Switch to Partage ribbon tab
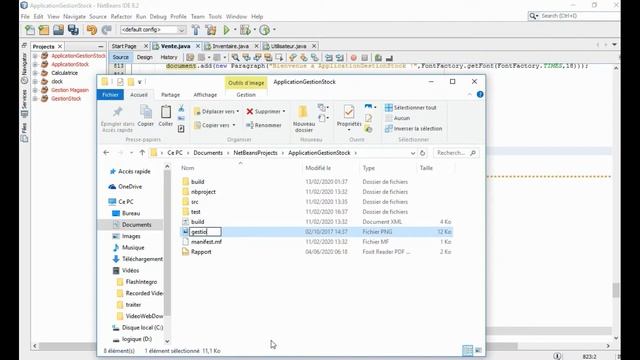Viewport: 640px width, 360px height. 170,95
